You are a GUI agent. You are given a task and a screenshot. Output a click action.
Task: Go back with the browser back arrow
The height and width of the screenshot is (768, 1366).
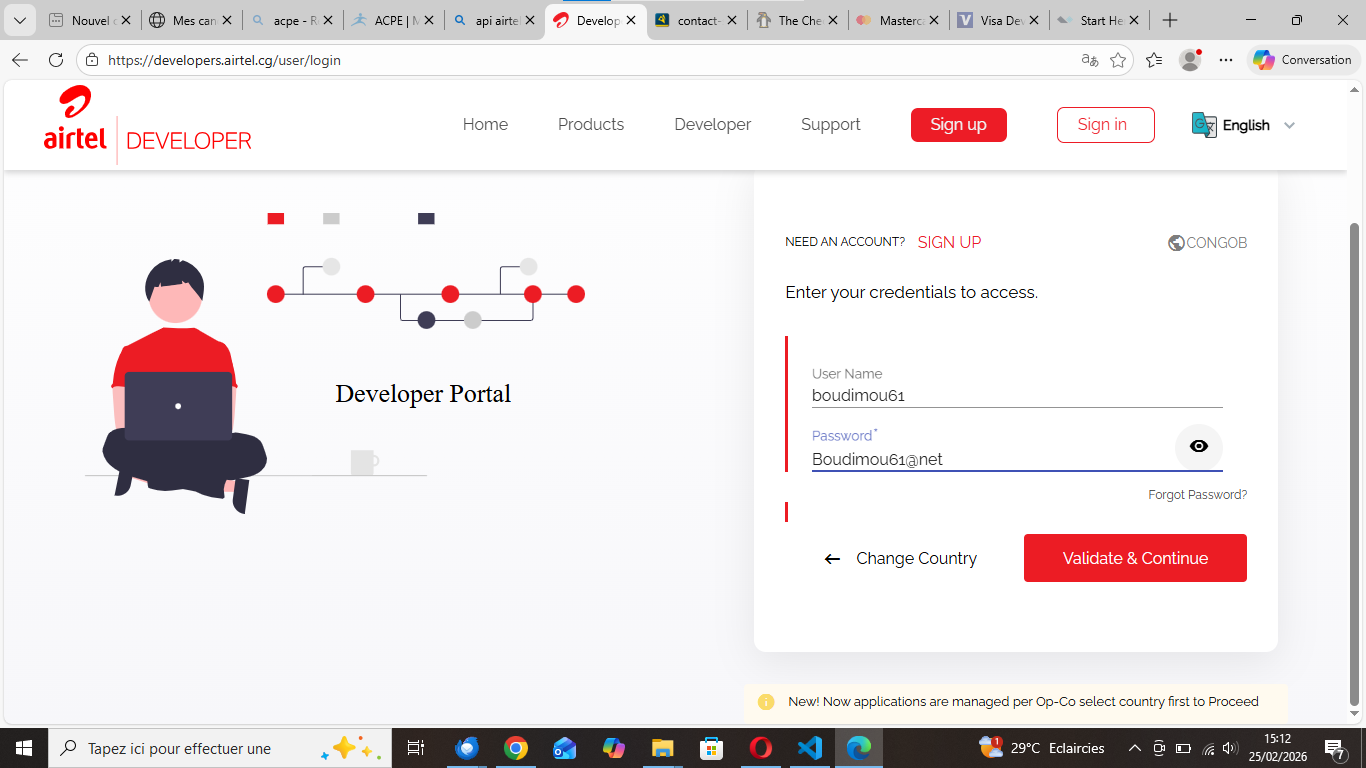coord(20,60)
